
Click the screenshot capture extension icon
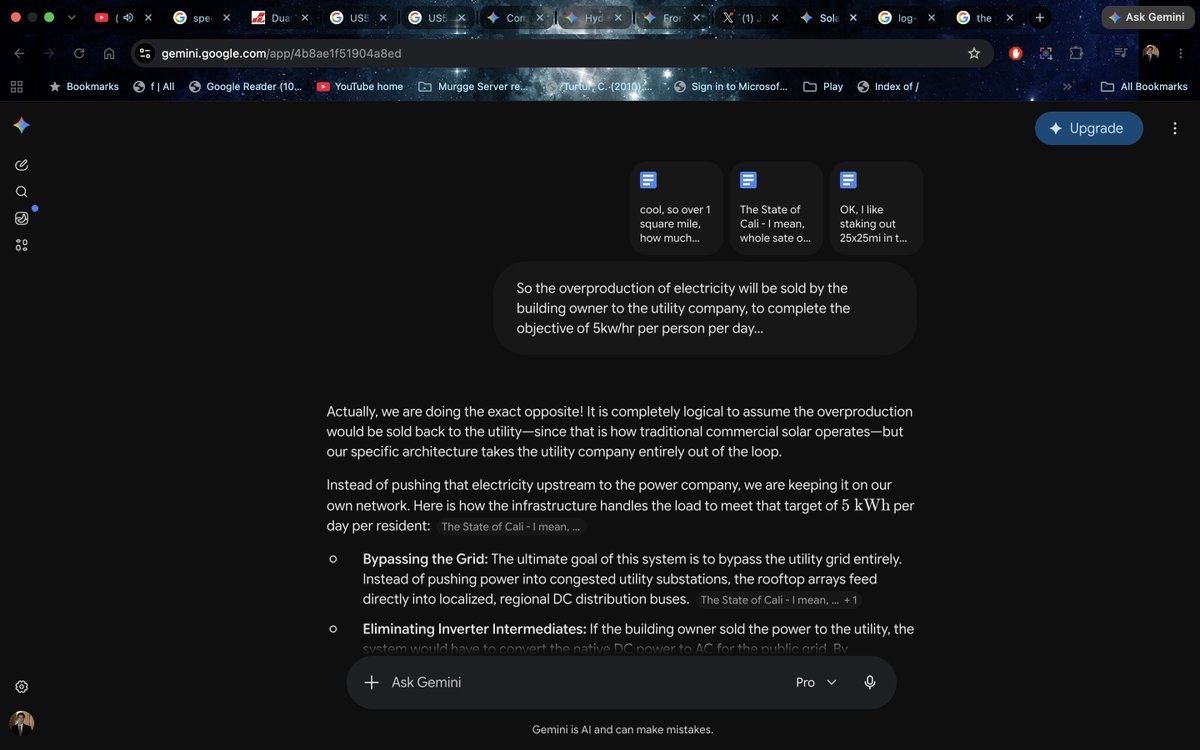(1046, 53)
